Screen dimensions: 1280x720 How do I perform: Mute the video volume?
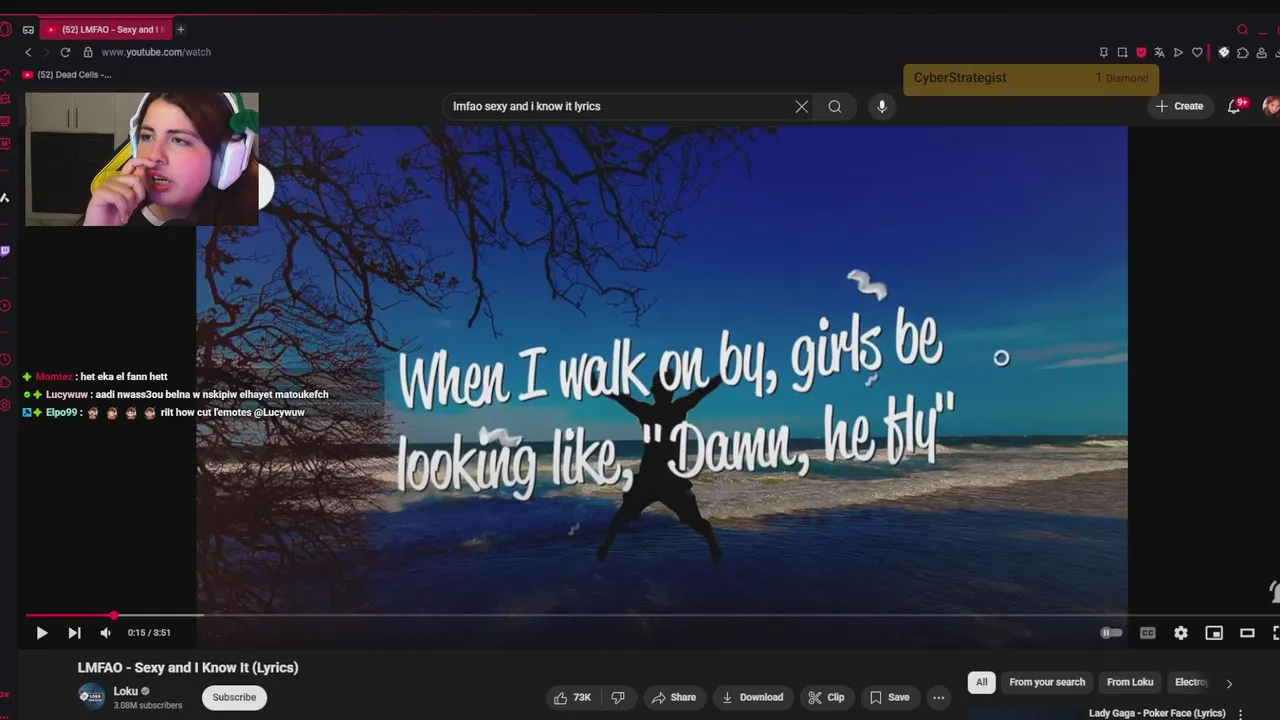coord(105,633)
